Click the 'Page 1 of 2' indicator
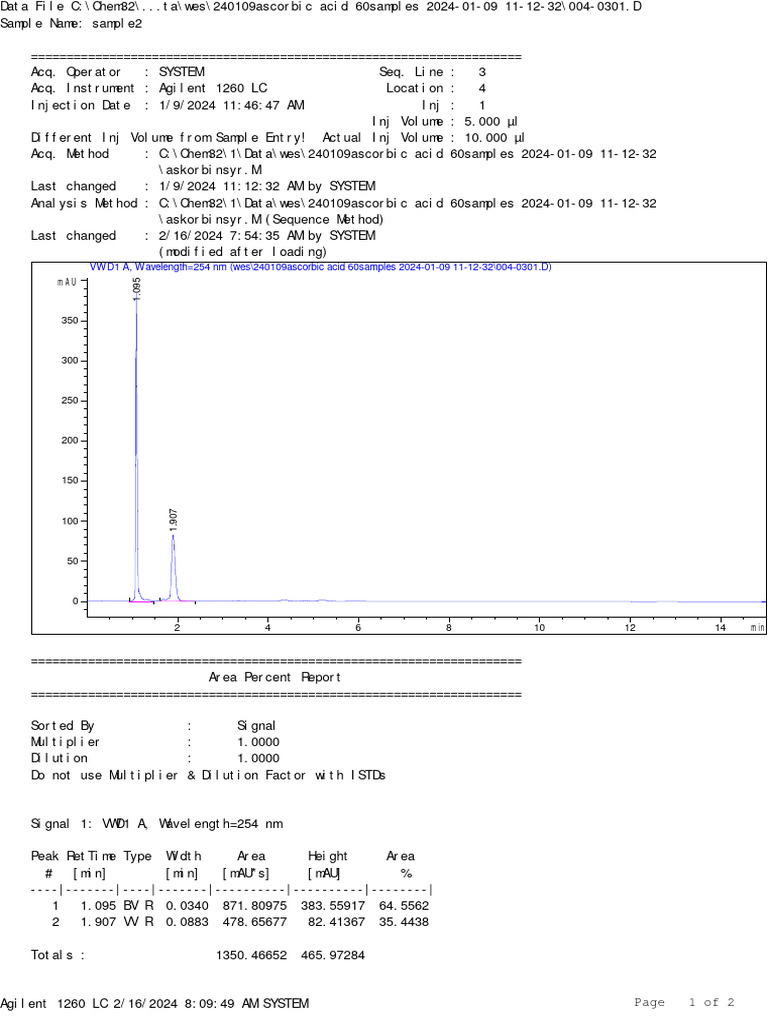The image size is (768, 1024). pos(684,1002)
